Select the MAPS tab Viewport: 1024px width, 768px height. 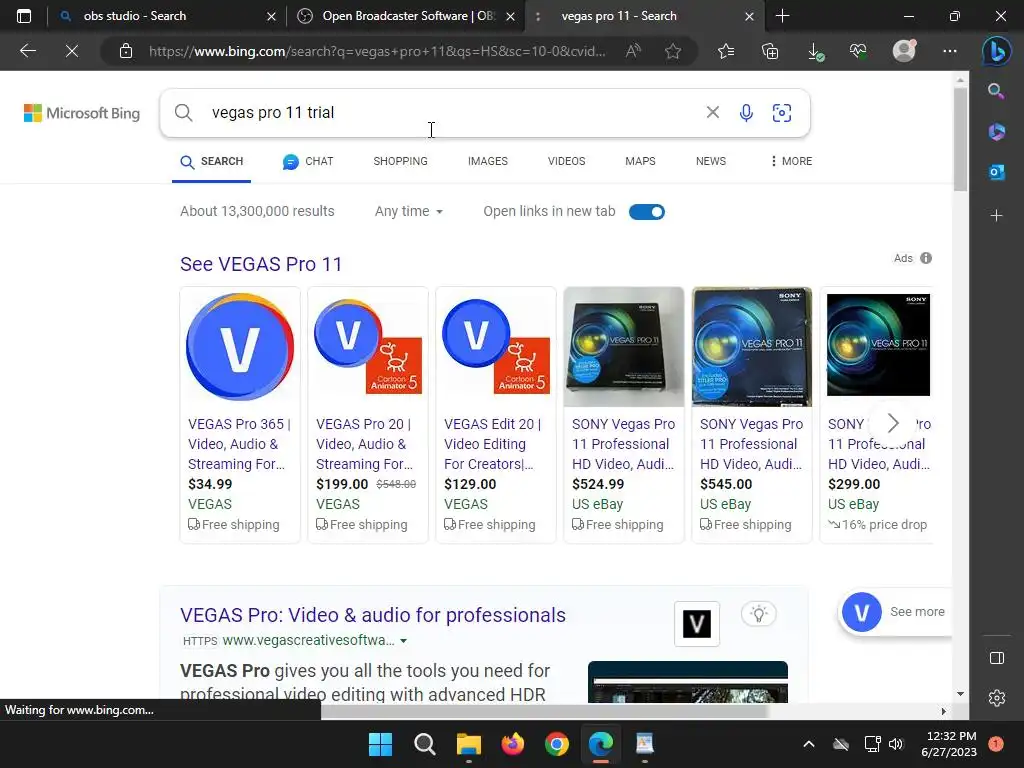coord(640,161)
